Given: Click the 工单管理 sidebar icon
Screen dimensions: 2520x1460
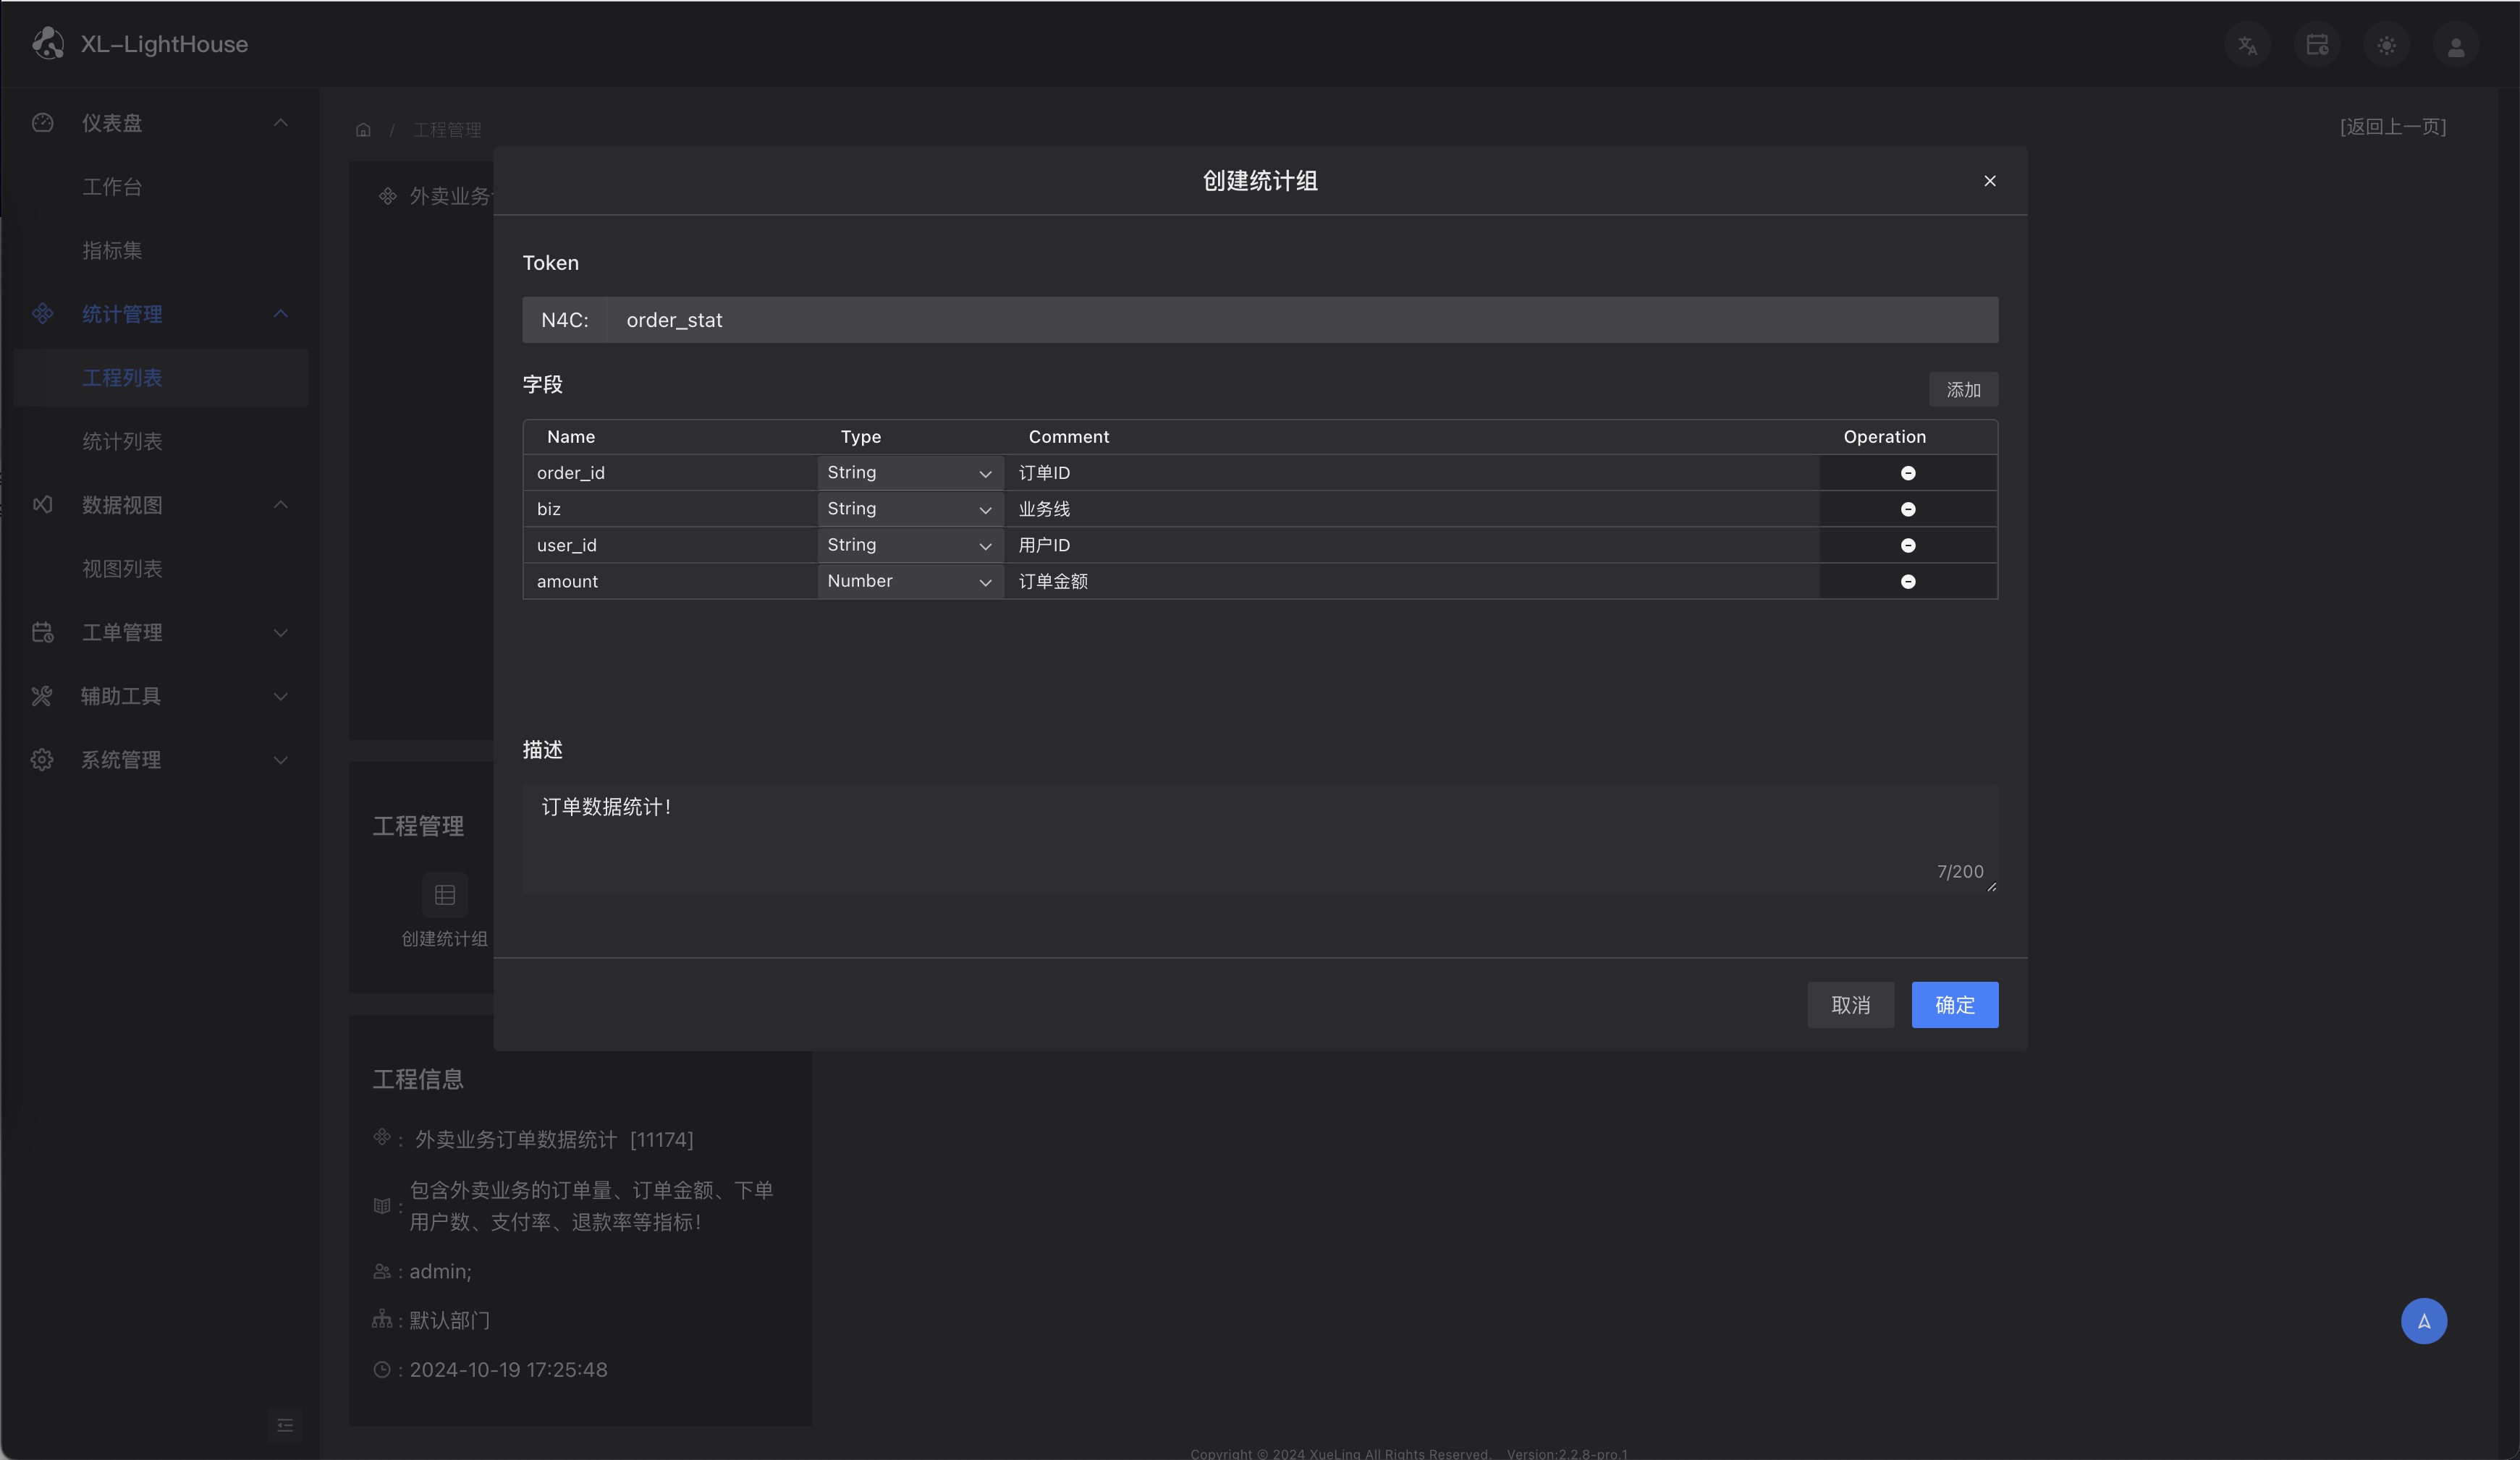Looking at the screenshot, I should tap(42, 632).
